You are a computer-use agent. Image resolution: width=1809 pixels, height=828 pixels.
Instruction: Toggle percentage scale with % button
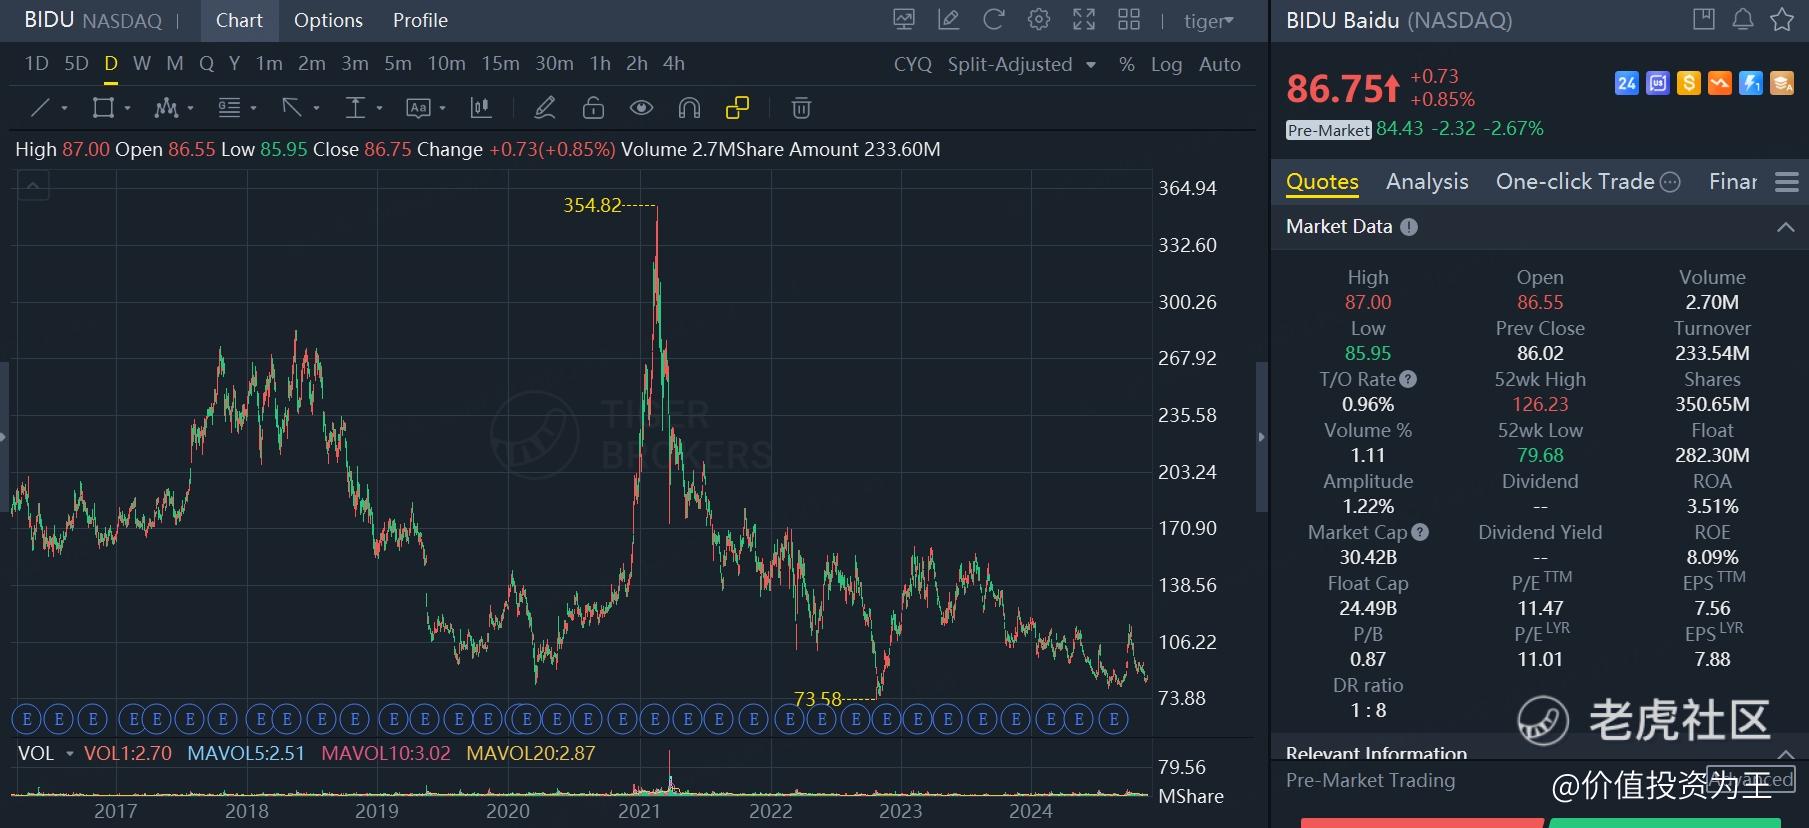1127,64
